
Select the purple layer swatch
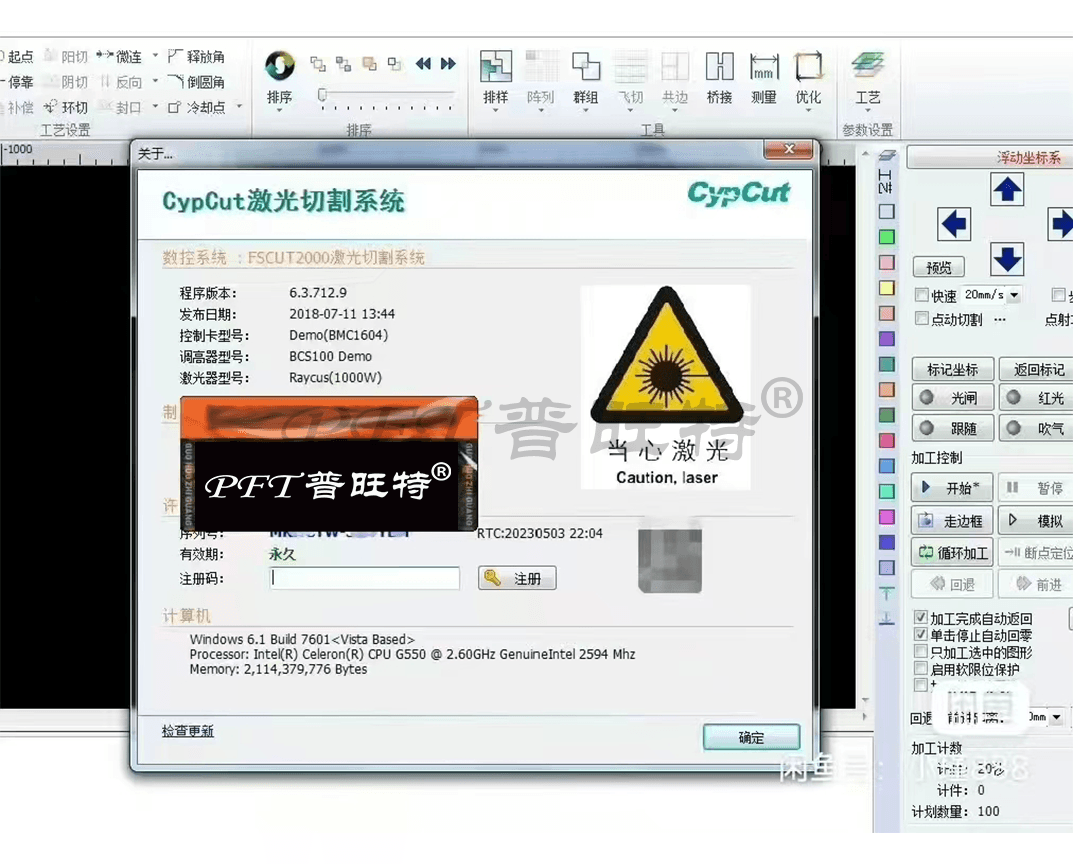click(887, 339)
